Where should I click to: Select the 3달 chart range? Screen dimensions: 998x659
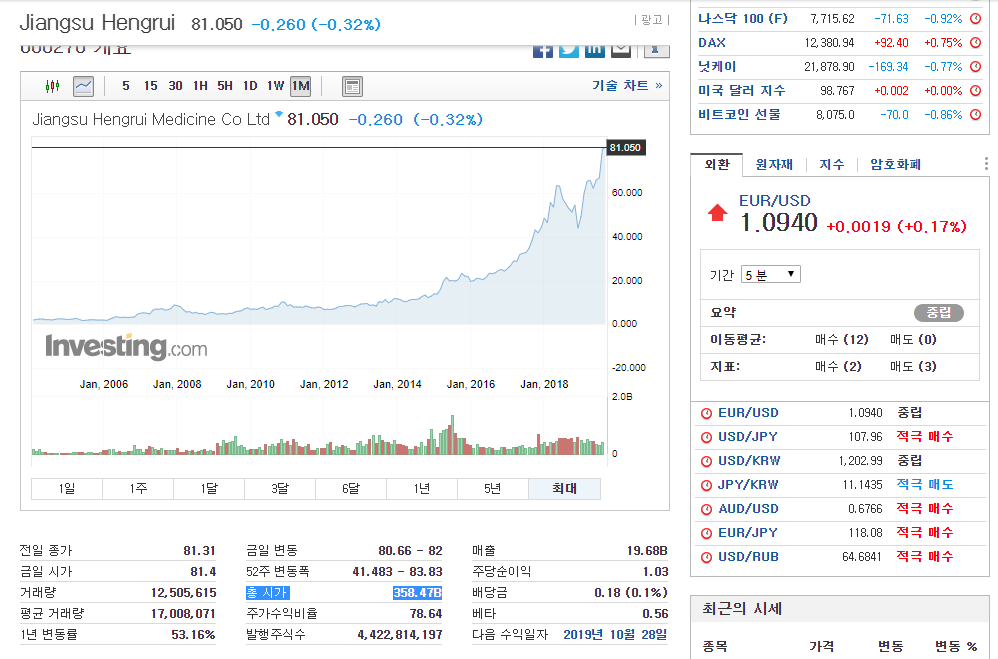pos(279,488)
